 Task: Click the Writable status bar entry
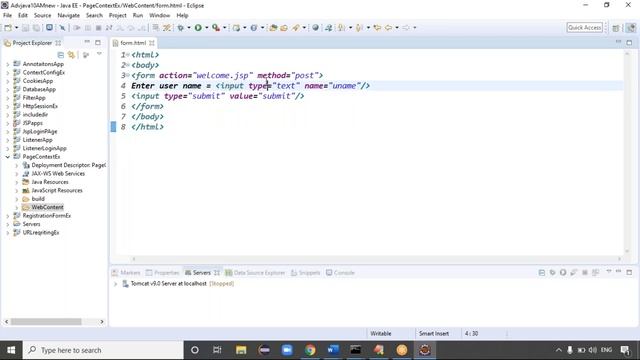381,333
